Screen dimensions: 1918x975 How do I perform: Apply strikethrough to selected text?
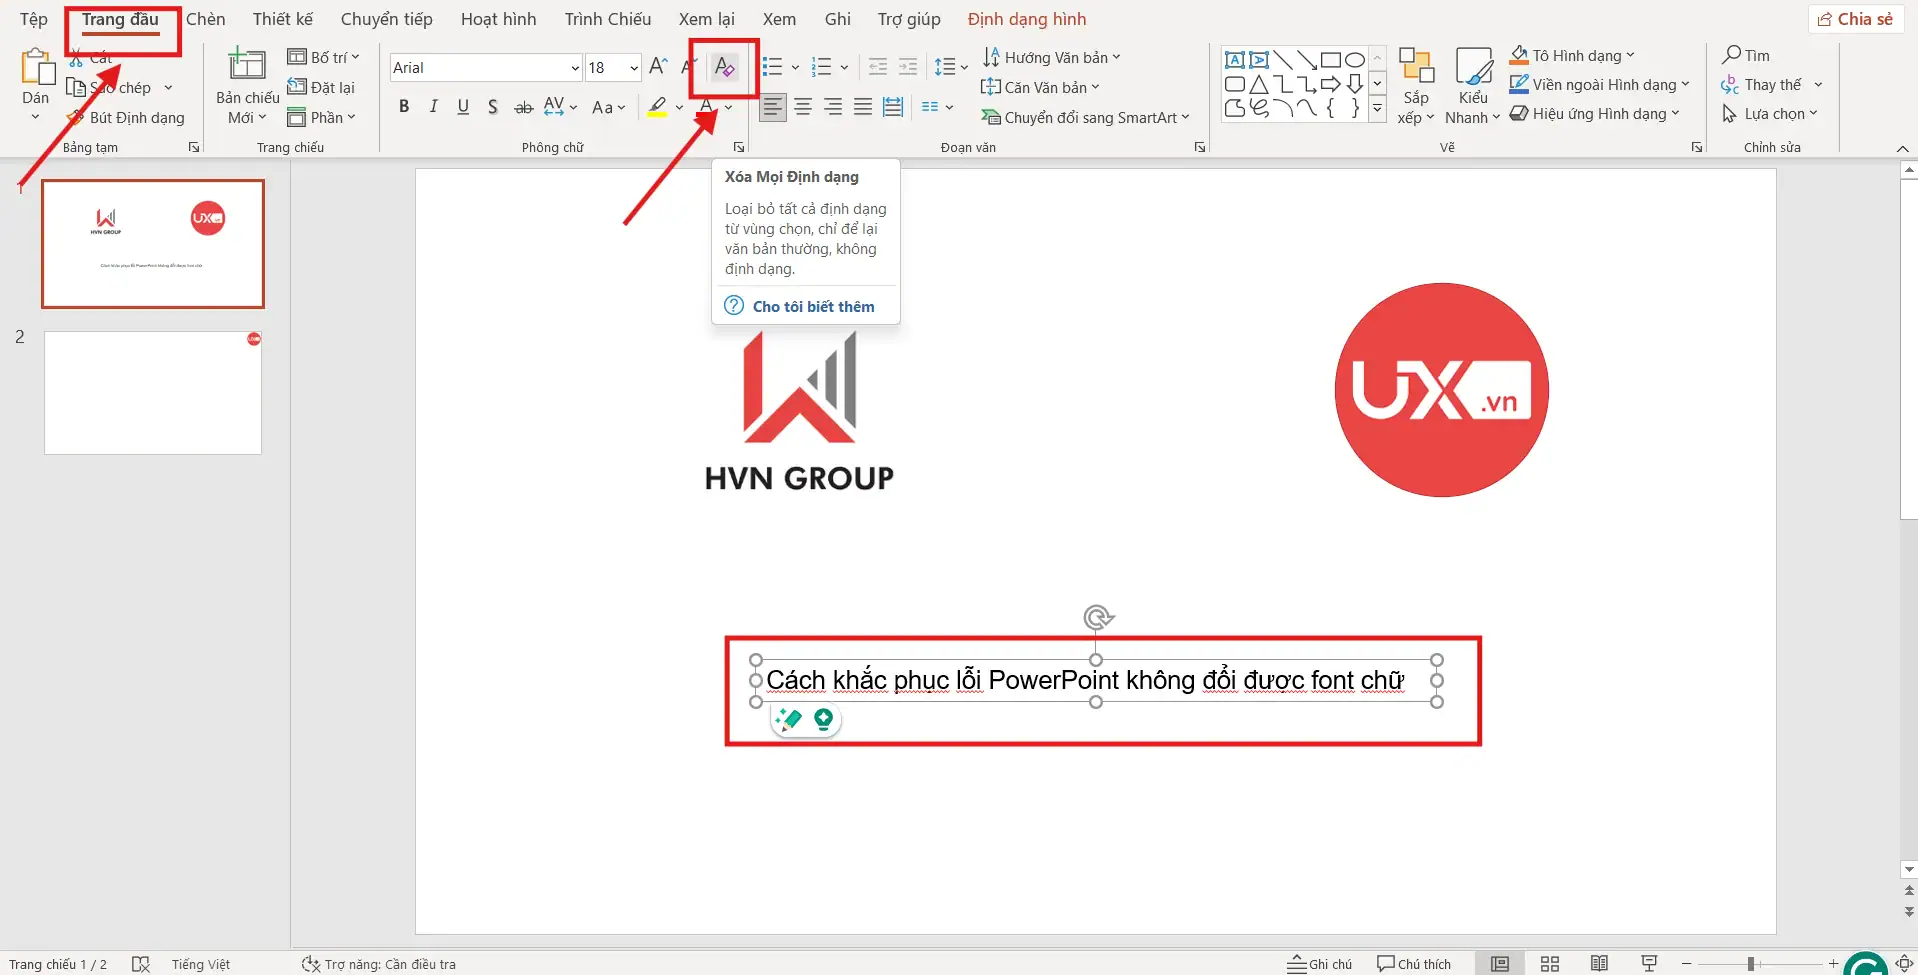pyautogui.click(x=522, y=106)
